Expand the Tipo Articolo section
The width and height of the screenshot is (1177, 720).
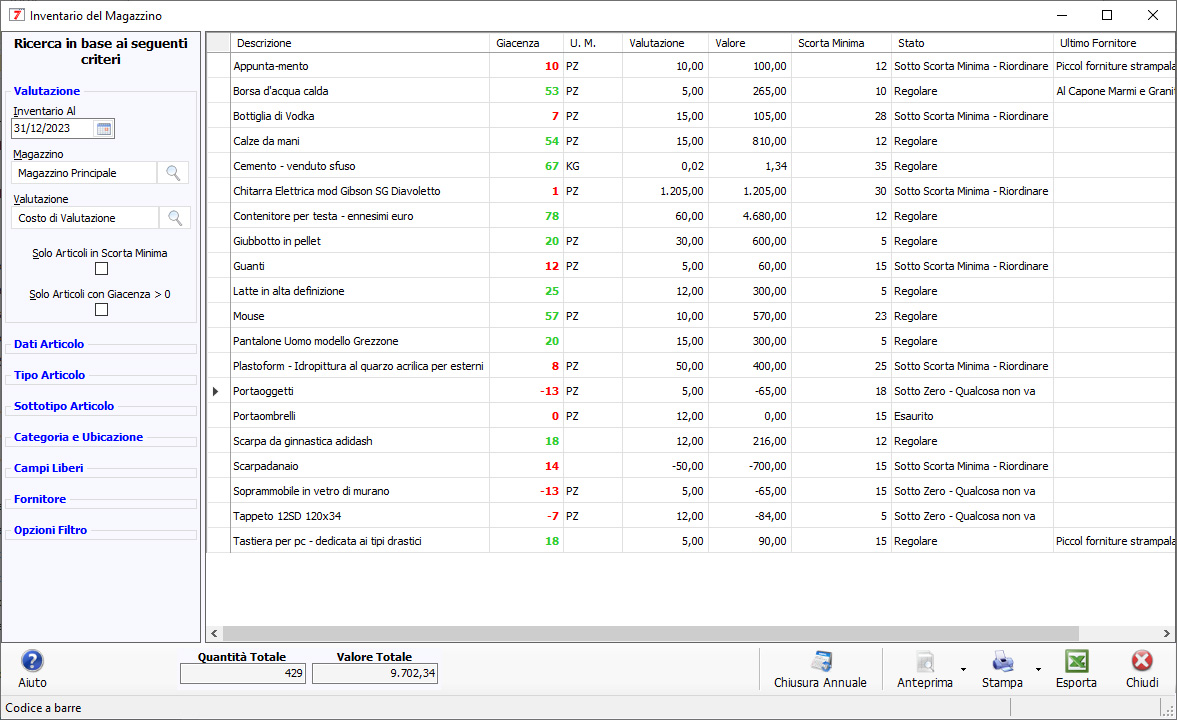point(50,375)
